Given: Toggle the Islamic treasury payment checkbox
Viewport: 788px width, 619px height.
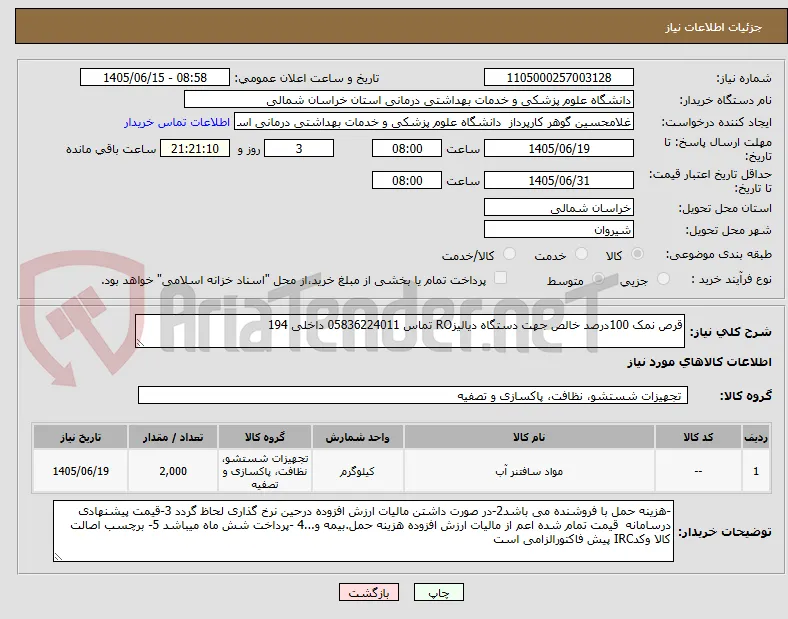Looking at the screenshot, I should tap(501, 278).
